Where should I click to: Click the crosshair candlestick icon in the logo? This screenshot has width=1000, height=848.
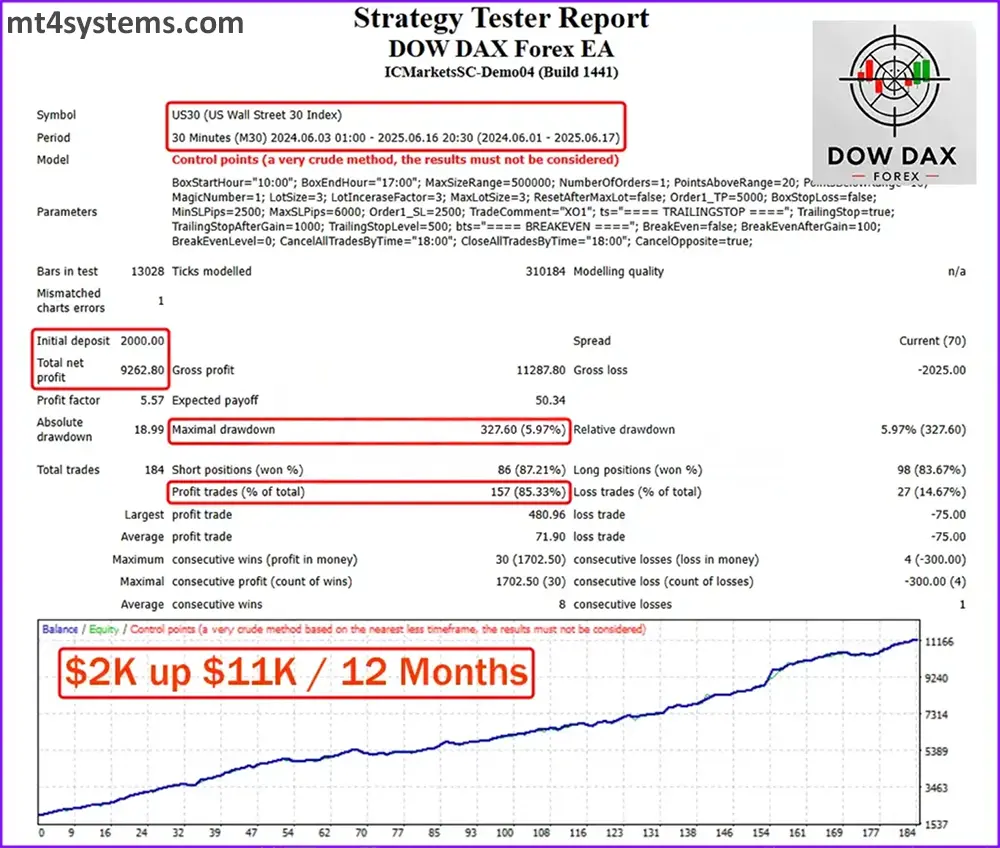click(893, 81)
